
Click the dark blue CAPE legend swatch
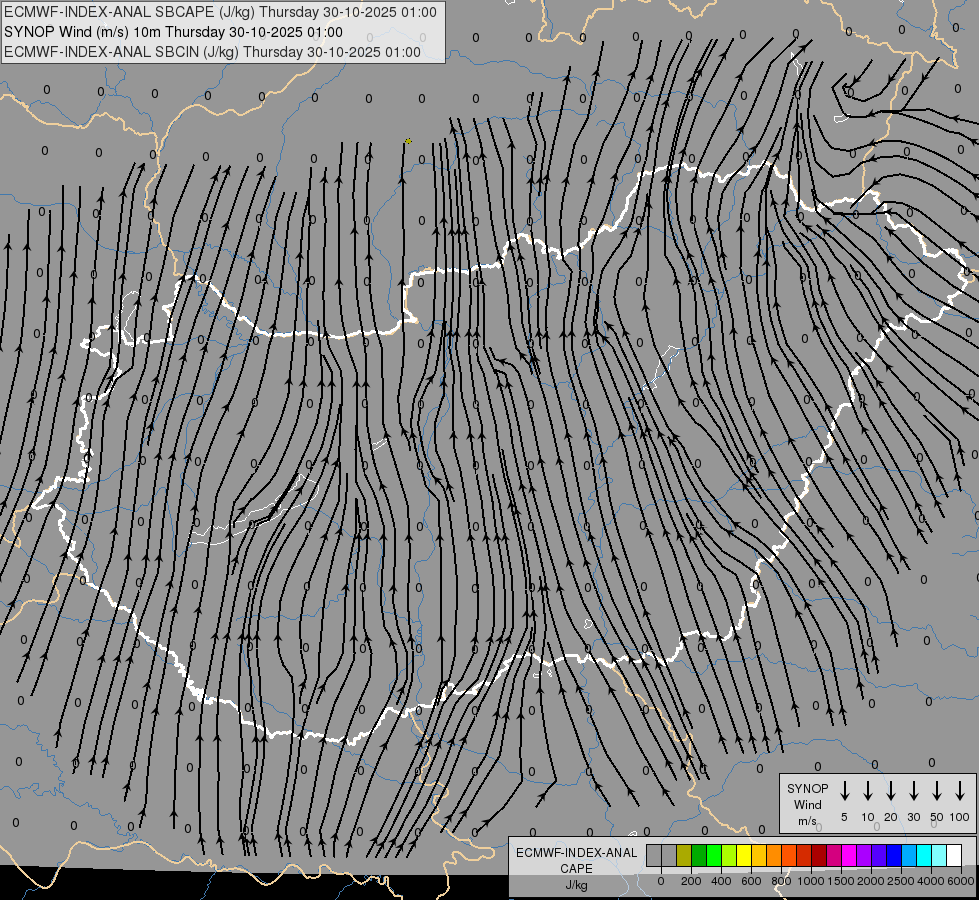[894, 855]
